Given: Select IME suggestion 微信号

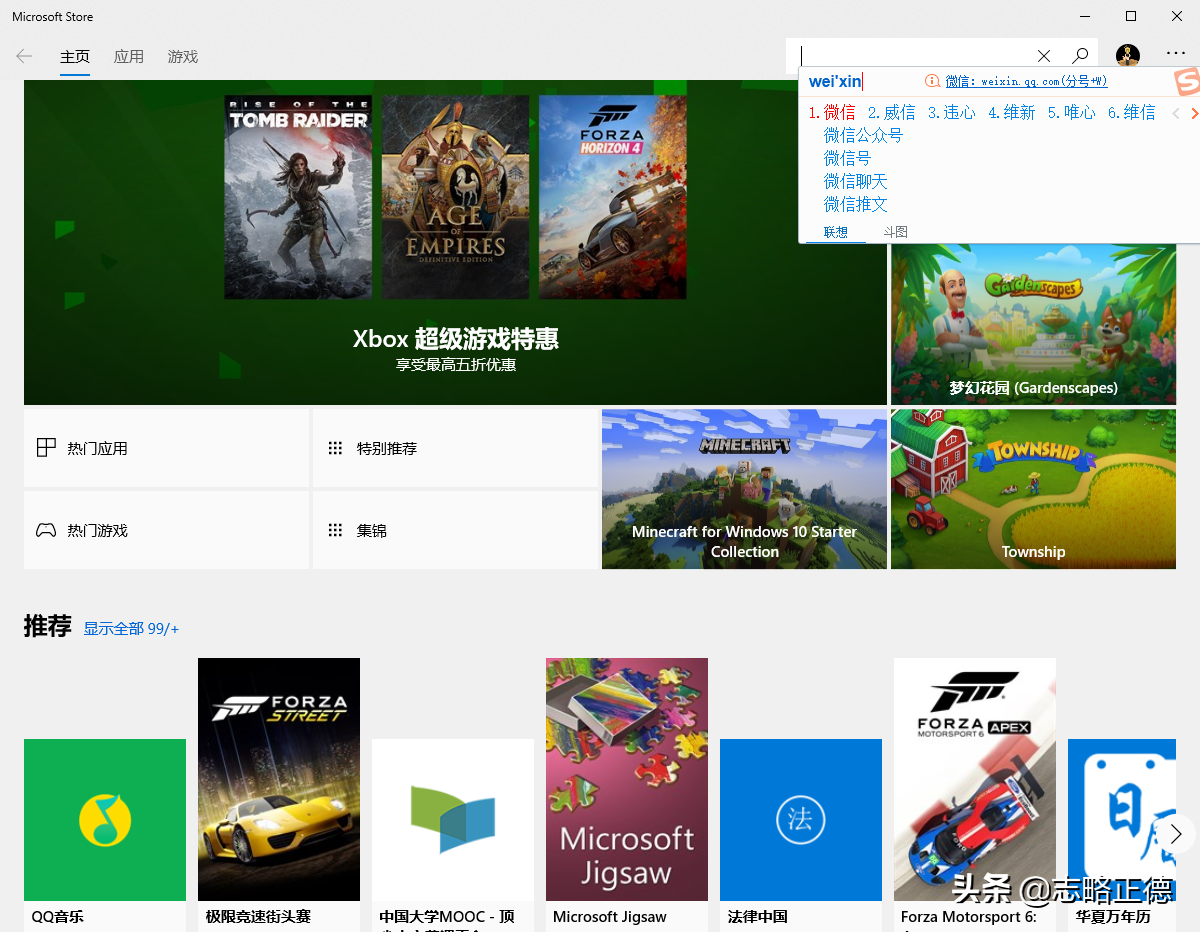Looking at the screenshot, I should 848,158.
